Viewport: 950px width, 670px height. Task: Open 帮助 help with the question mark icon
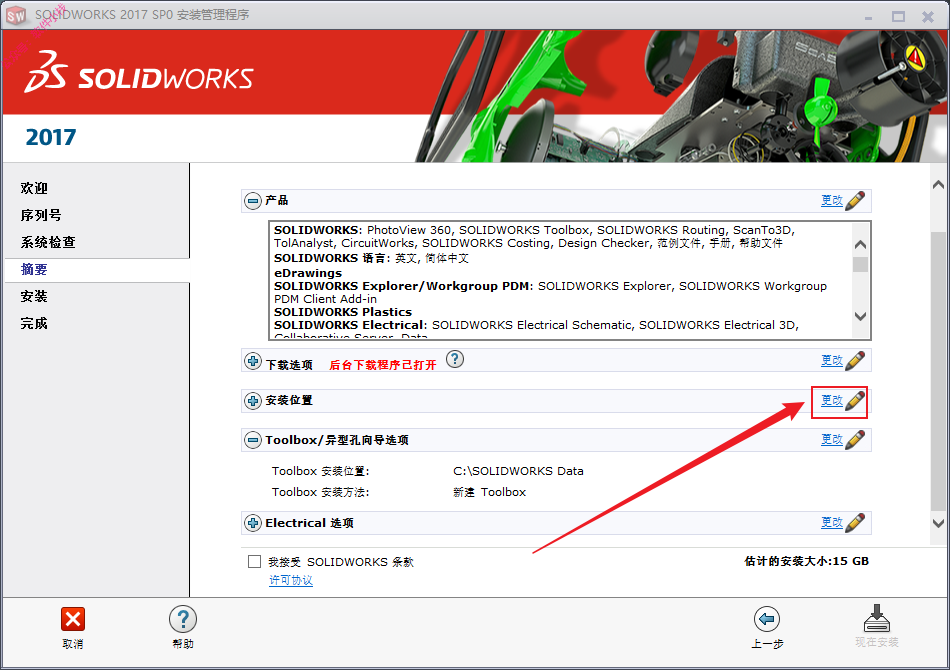click(x=183, y=619)
